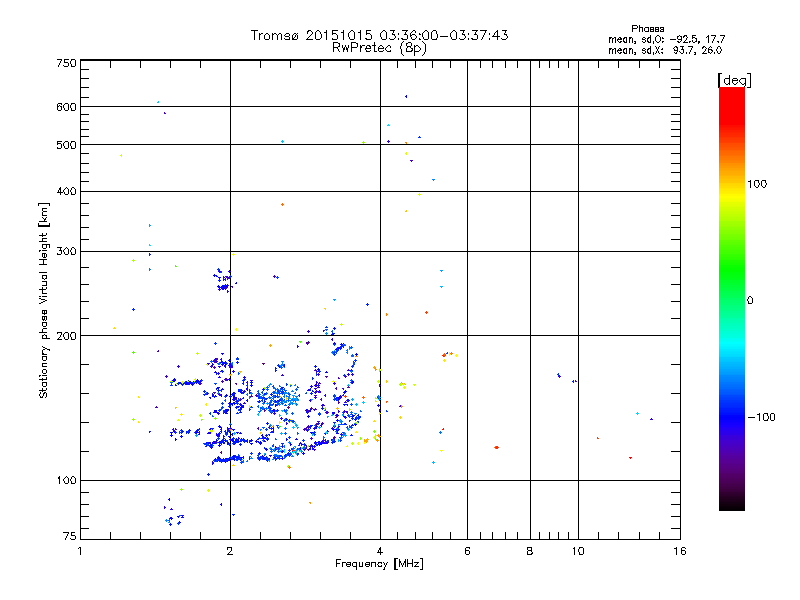This screenshot has width=800, height=600.
Task: Click the y-axis tick label '600'
Action: (x=67, y=107)
